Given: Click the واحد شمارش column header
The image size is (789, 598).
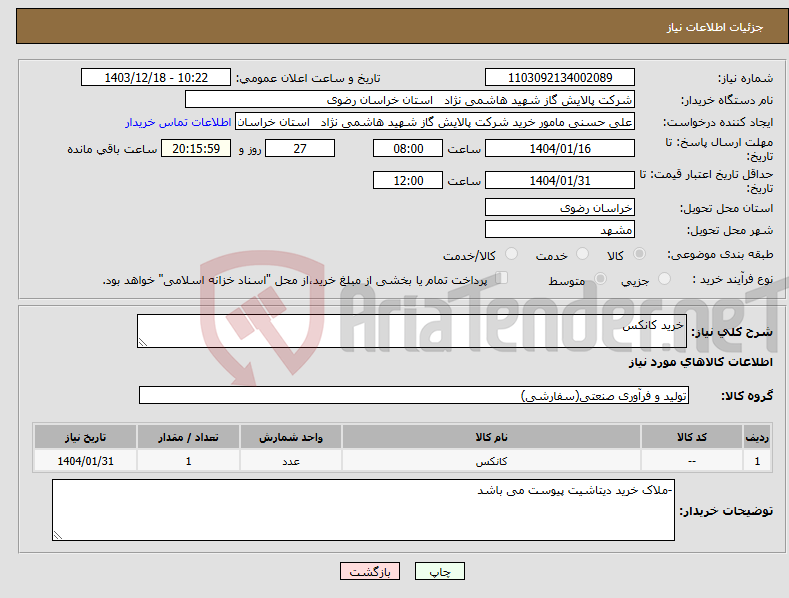Looking at the screenshot, I should (291, 437).
